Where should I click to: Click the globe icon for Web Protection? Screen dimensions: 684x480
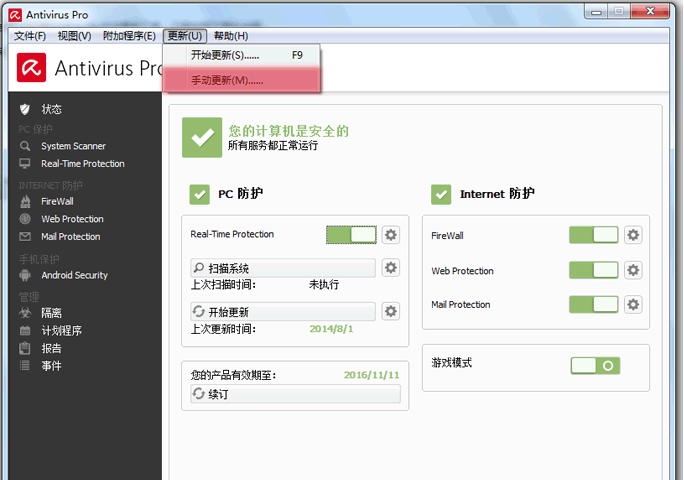coord(25,219)
